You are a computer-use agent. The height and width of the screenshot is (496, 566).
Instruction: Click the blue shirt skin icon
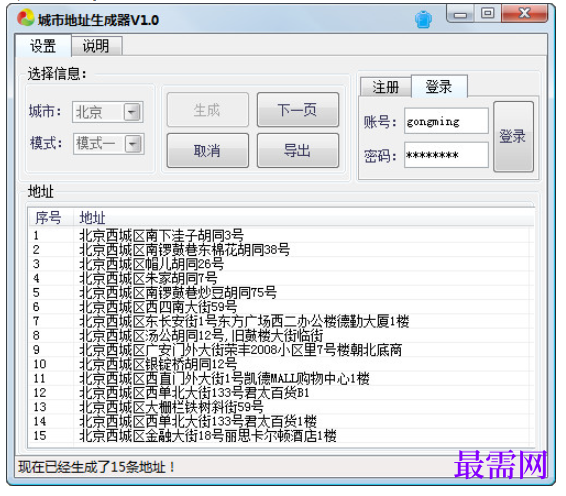[x=423, y=19]
